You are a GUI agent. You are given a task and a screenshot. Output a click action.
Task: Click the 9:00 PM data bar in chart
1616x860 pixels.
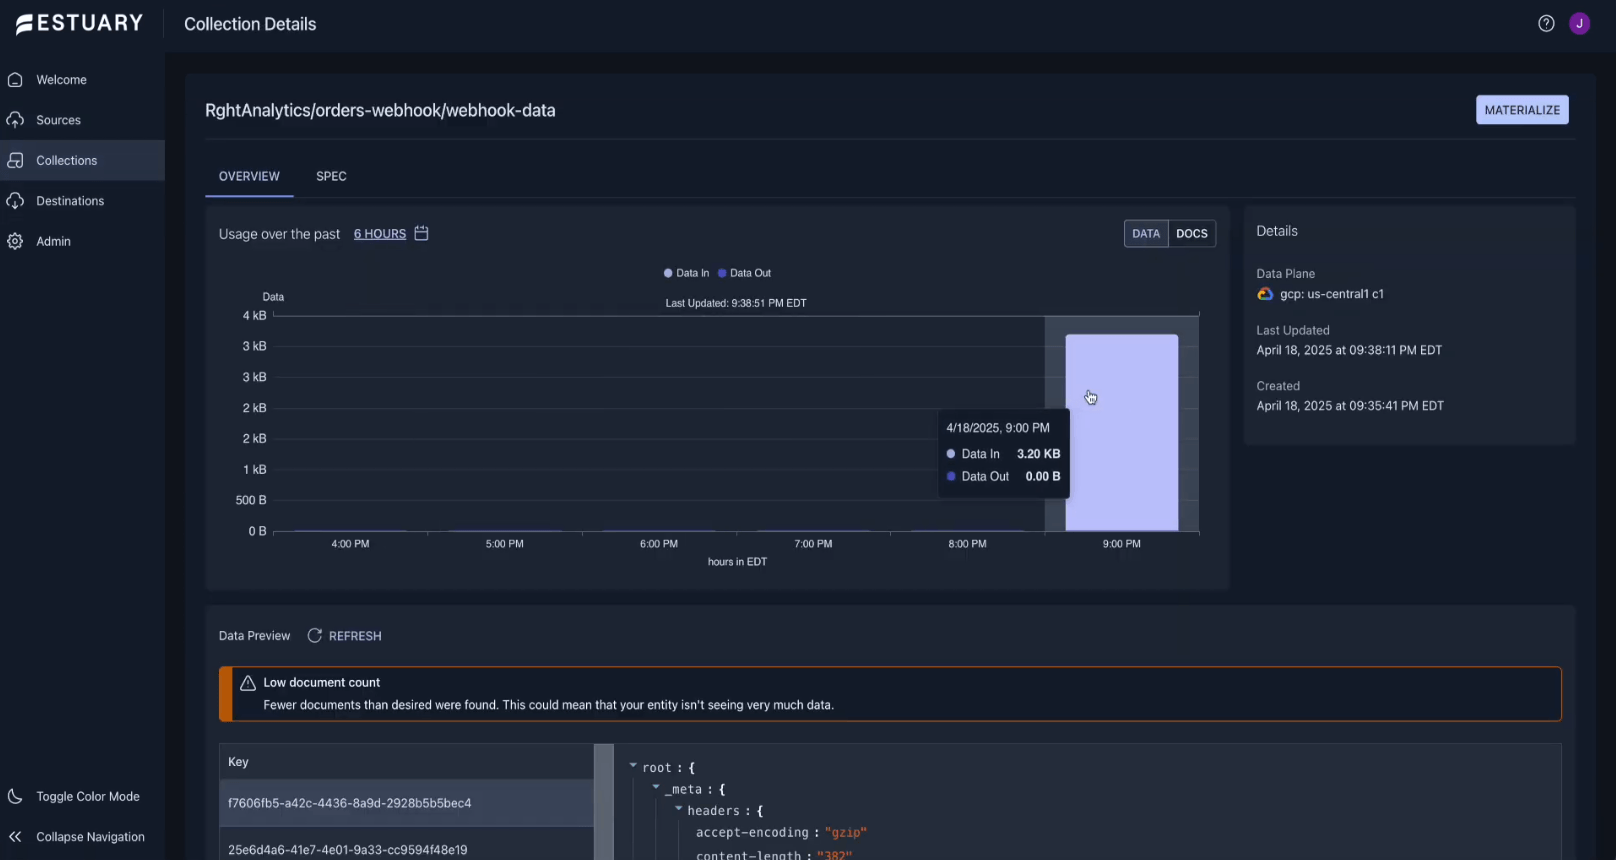click(1122, 433)
